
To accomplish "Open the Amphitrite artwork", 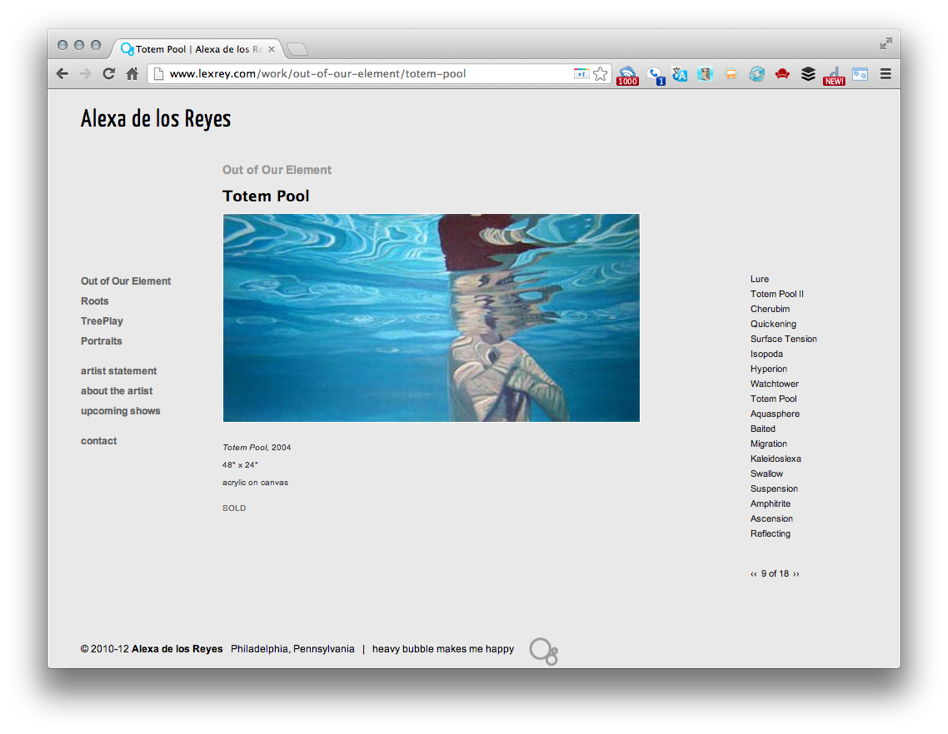I will point(770,504).
